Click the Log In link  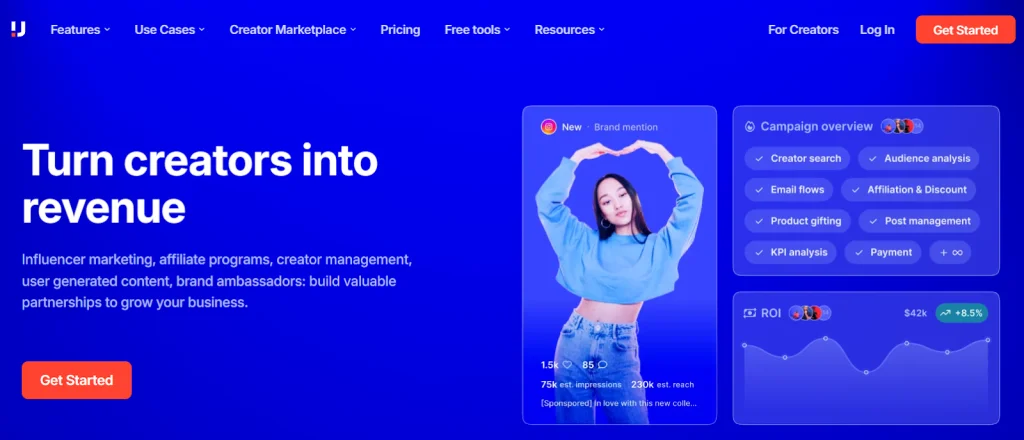point(877,30)
